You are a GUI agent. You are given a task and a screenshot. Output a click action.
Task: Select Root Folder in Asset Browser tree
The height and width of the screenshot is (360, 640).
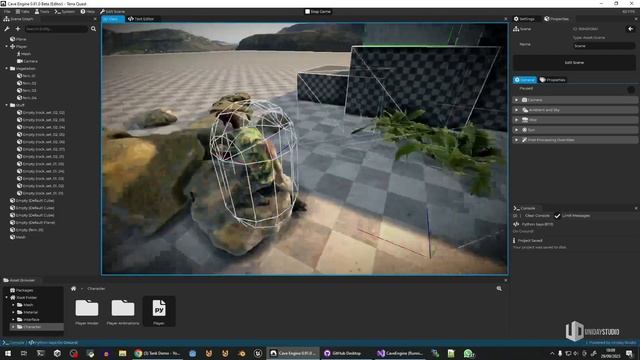[23, 298]
